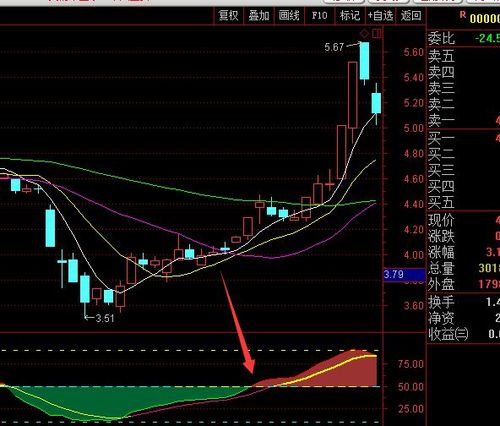This screenshot has height=426, width=500.
Task: Click the 买一 bid level row
Action: coord(464,138)
